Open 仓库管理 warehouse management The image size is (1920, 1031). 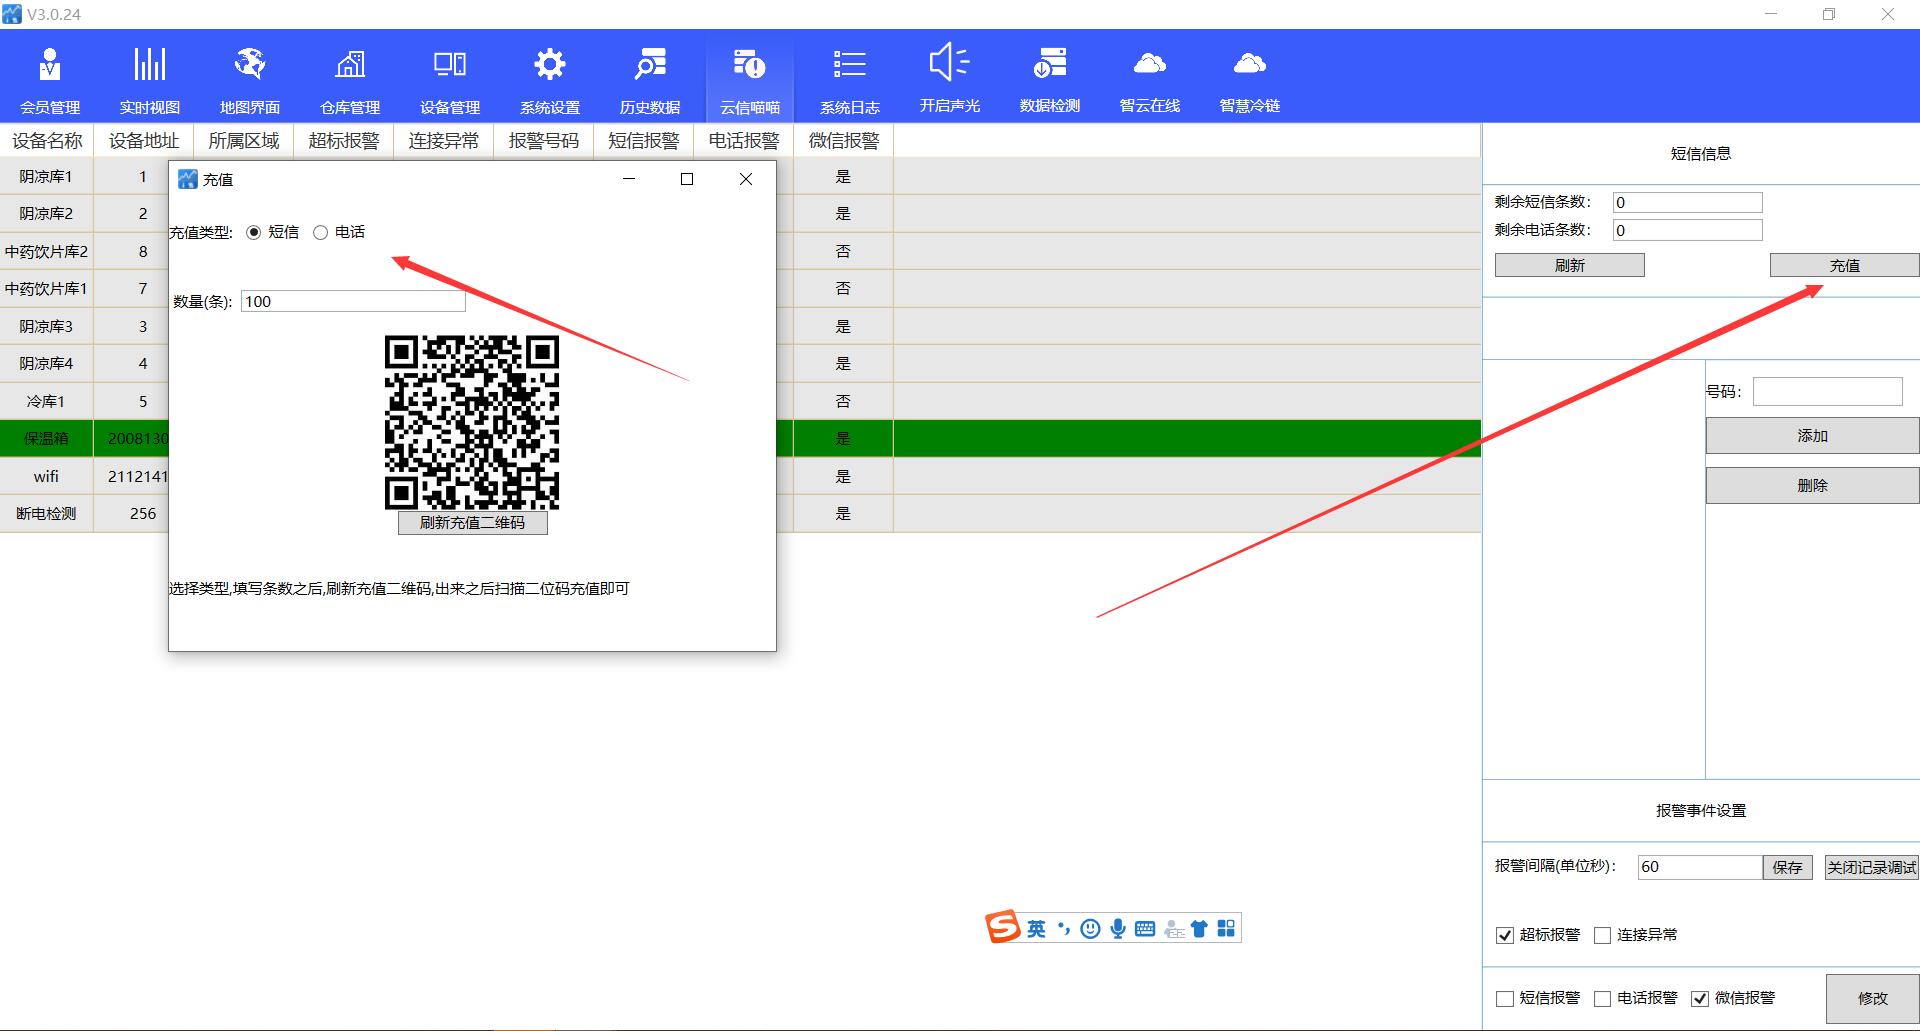(x=350, y=80)
